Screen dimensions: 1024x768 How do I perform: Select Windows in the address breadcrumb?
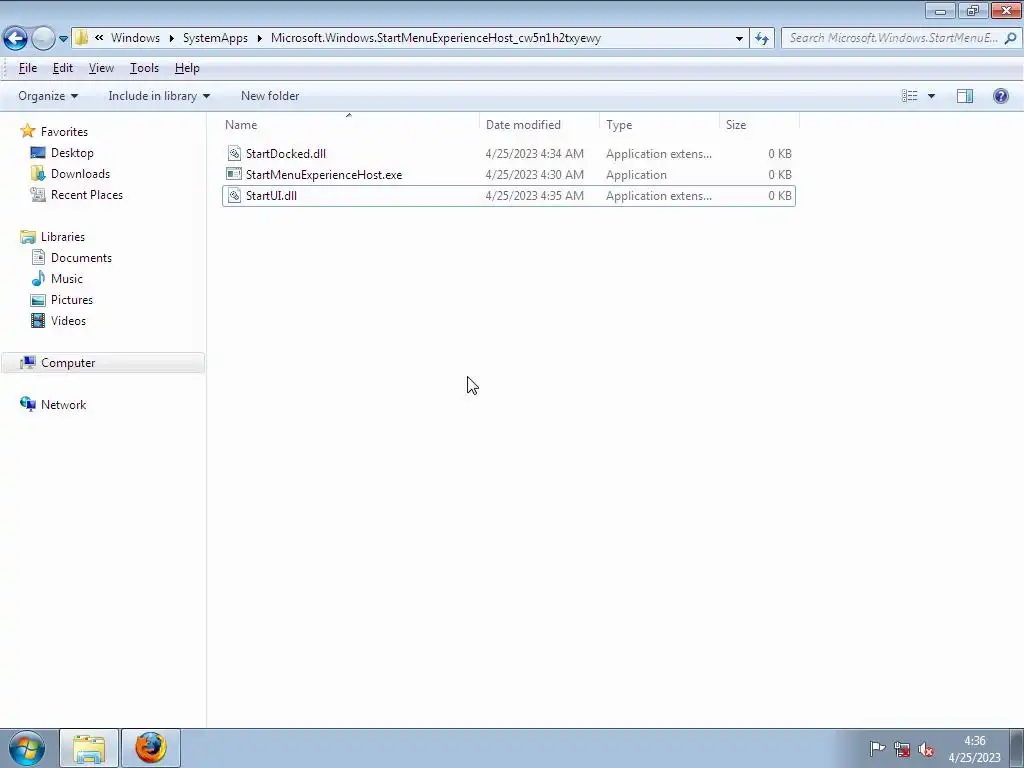[x=135, y=38]
